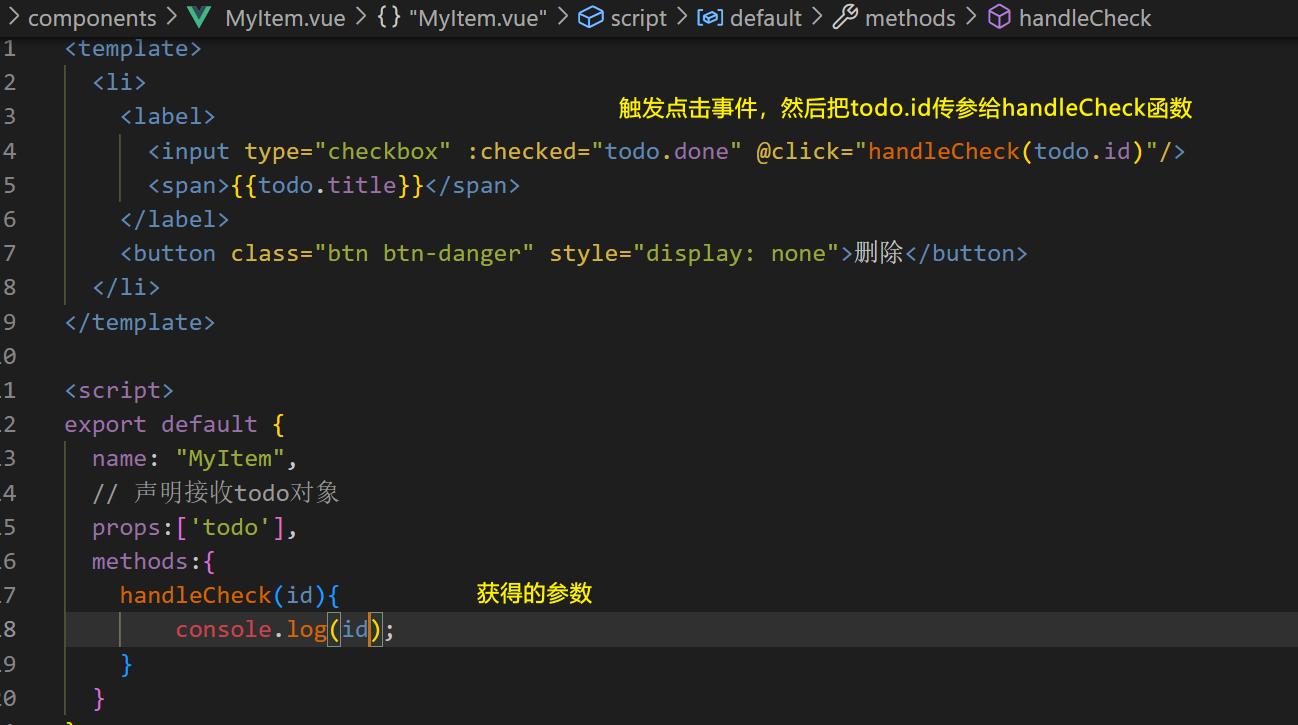Open the script breadcrumb segment
The width and height of the screenshot is (1298, 725).
pyautogui.click(x=638, y=18)
